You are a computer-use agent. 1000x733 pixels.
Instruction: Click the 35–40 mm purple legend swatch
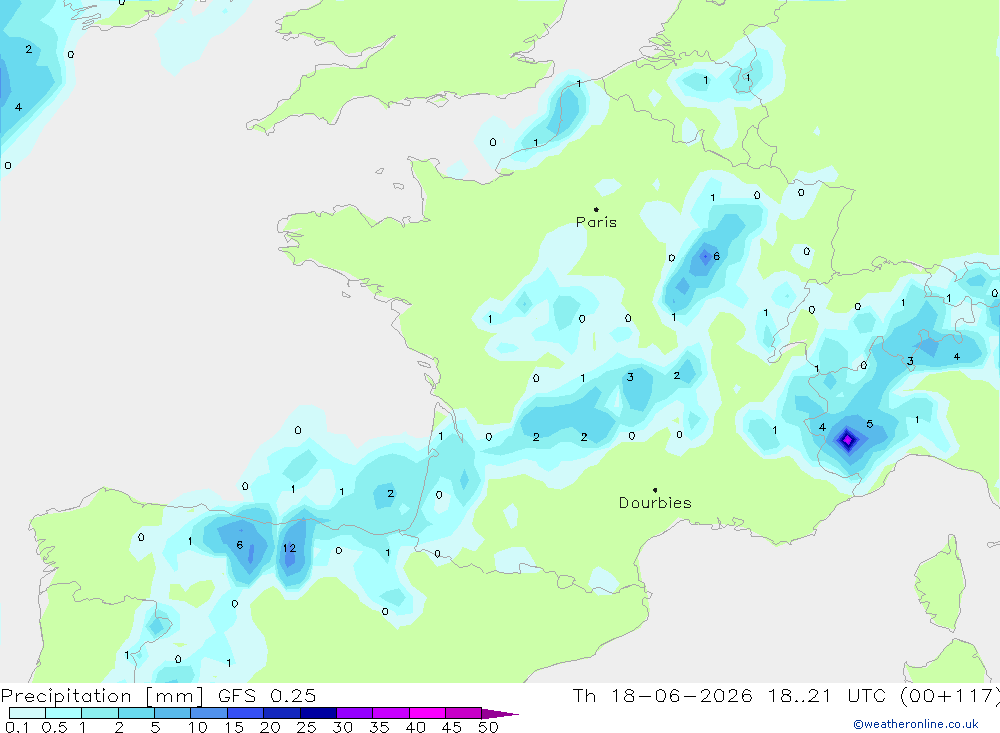tap(390, 713)
